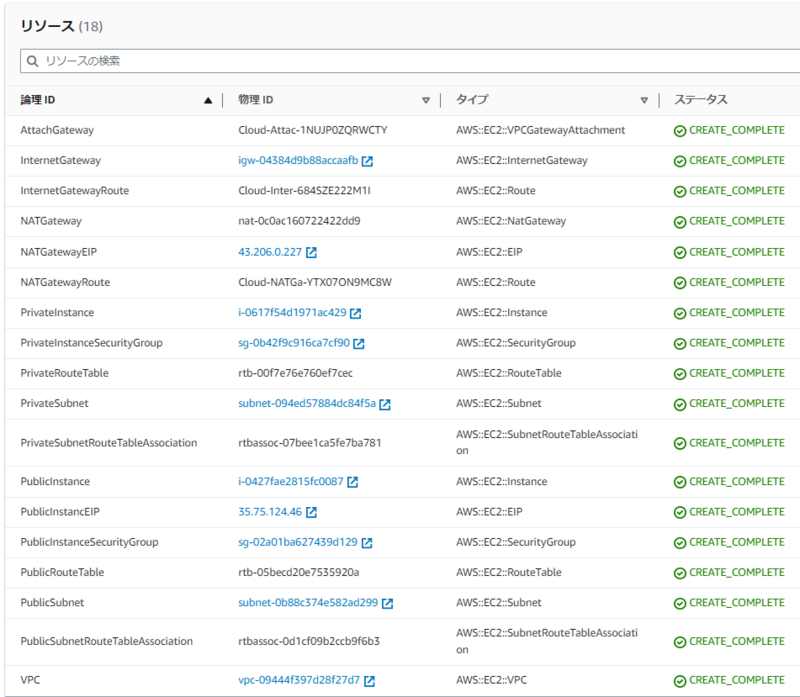Image resolution: width=800 pixels, height=697 pixels.
Task: Click the VPC row status check icon
Action: coord(680,681)
